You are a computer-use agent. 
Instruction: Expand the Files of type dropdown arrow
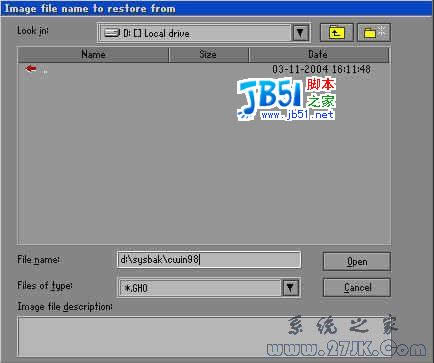tap(290, 288)
